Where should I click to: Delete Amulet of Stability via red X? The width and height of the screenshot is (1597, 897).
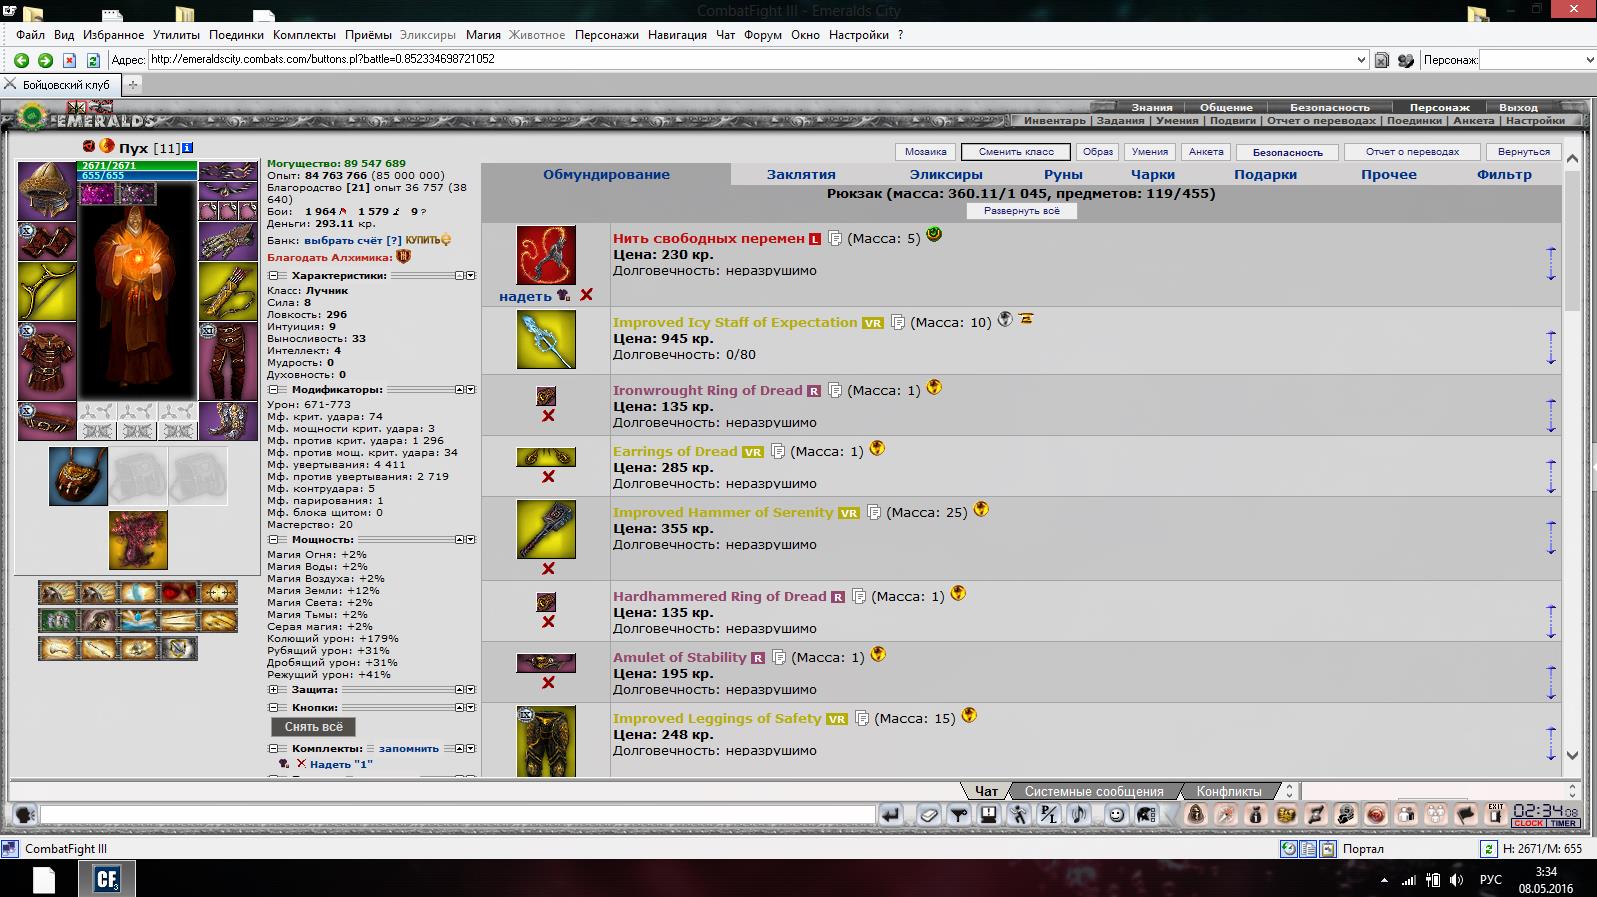(x=548, y=683)
